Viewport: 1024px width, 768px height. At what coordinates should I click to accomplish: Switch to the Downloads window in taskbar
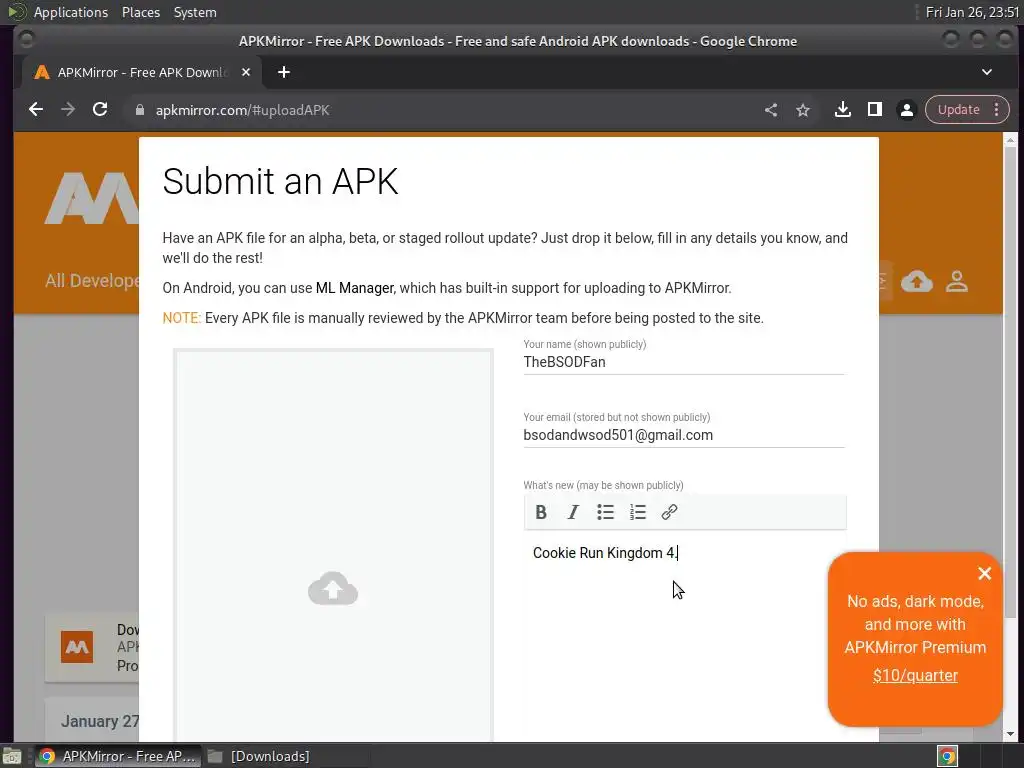coord(259,756)
